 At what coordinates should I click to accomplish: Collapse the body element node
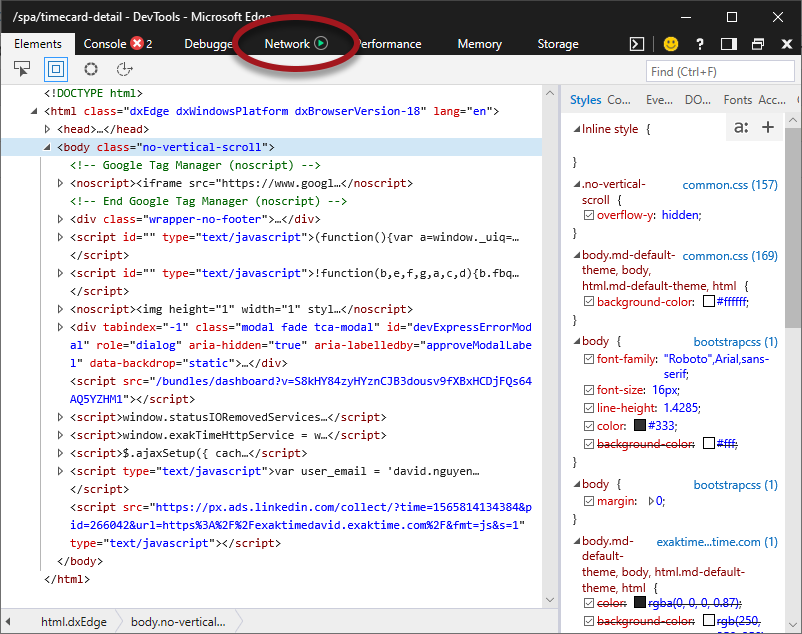47,147
